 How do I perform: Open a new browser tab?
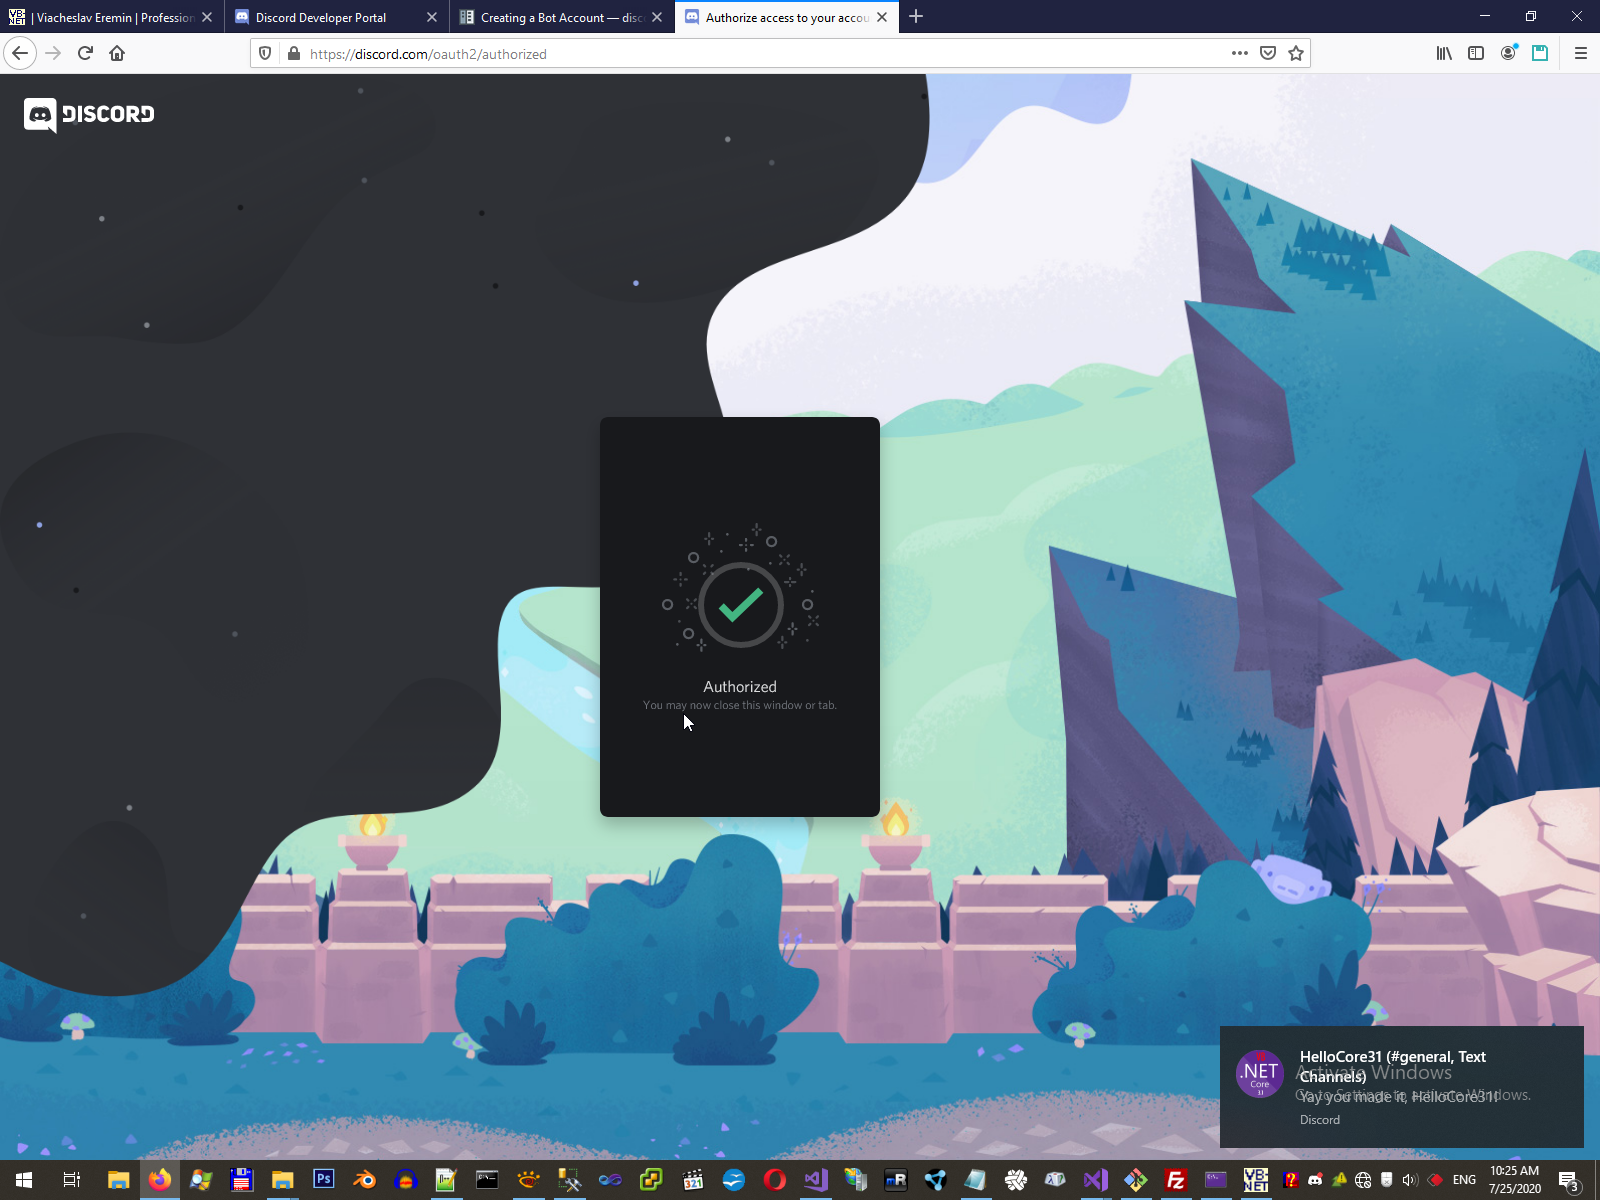(916, 17)
